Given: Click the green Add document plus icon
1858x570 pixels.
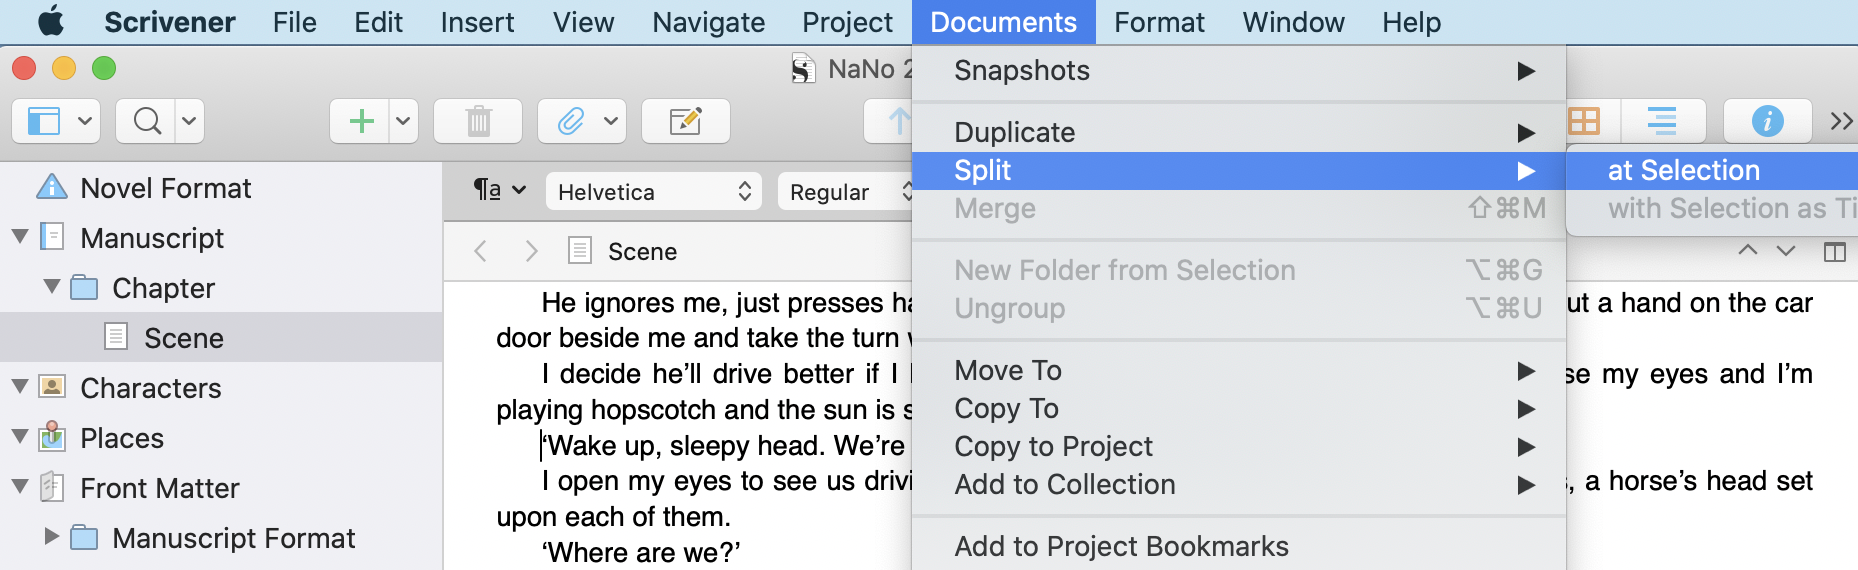Looking at the screenshot, I should [361, 122].
